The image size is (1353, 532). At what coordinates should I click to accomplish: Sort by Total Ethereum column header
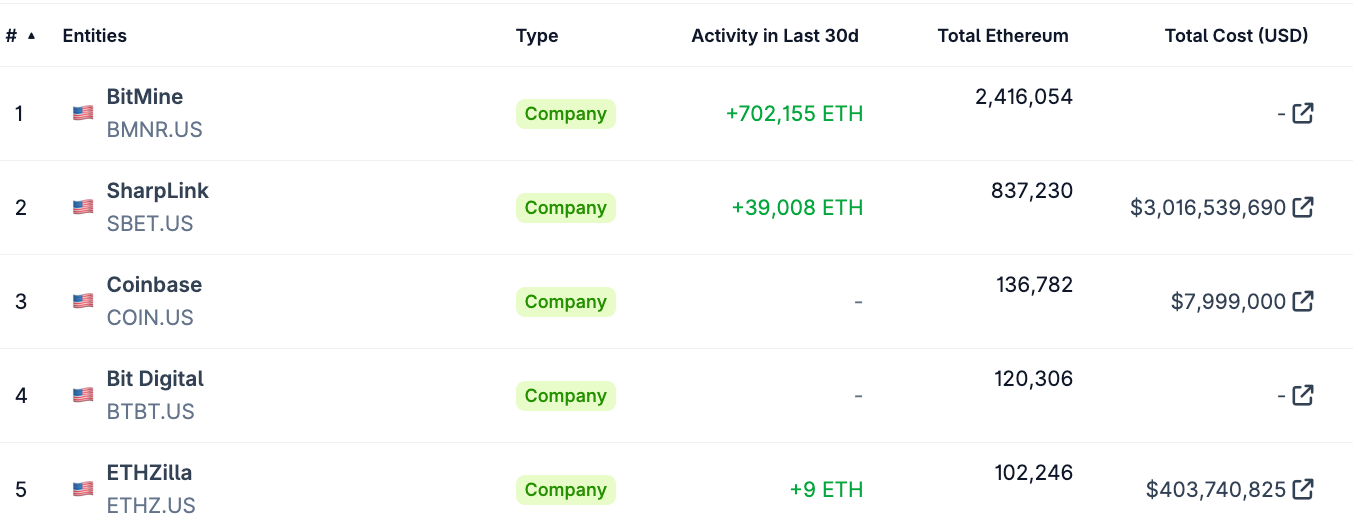click(1002, 36)
